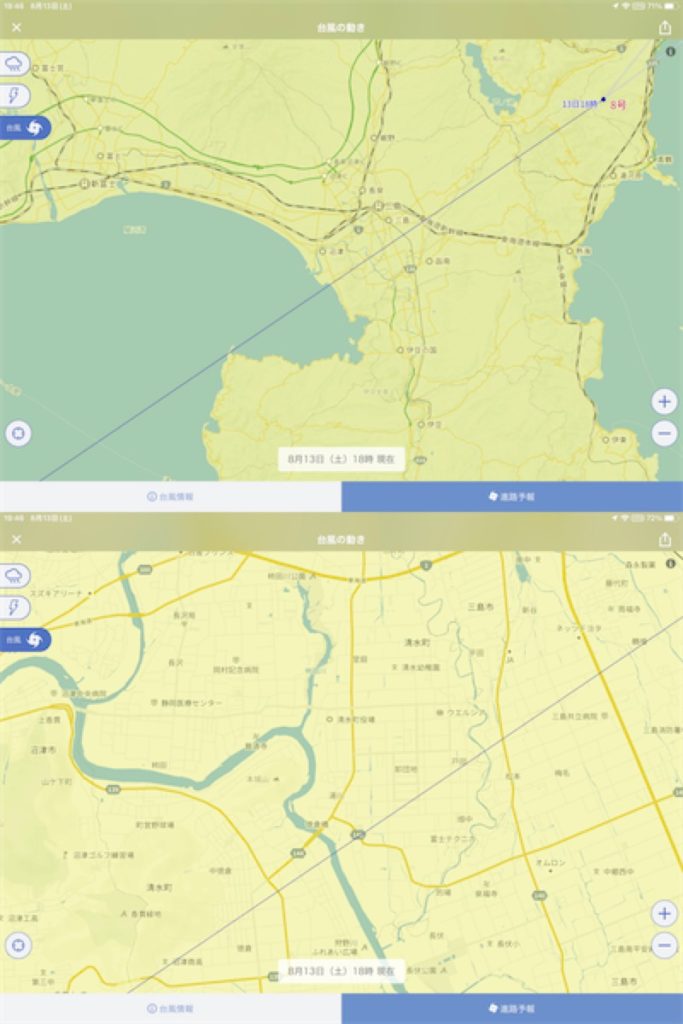
Task: Zoom out with minus button on lower street map
Action: click(664, 945)
